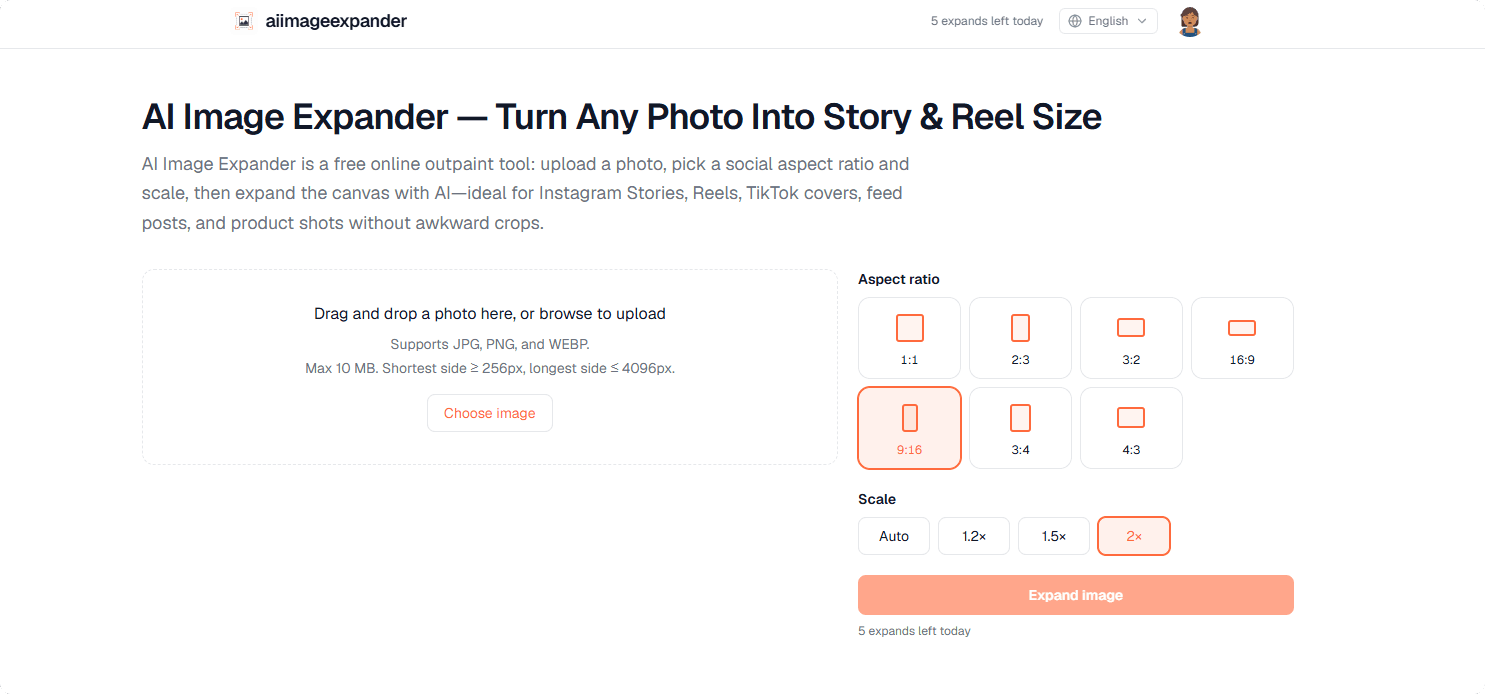Choose the 2:3 portrait ratio icon
1485x694 pixels.
click(1020, 328)
